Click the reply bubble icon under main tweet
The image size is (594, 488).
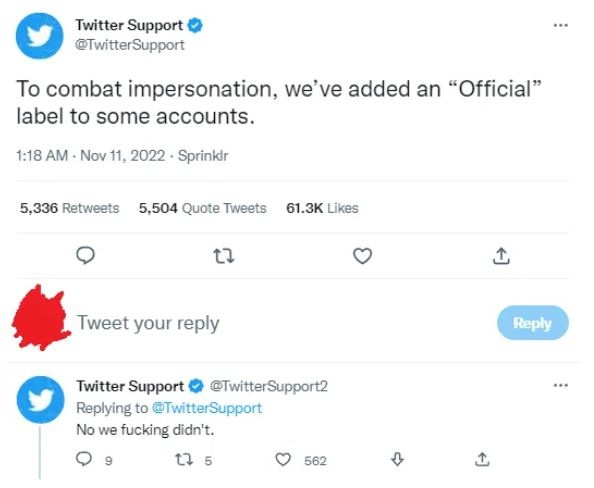(85, 256)
